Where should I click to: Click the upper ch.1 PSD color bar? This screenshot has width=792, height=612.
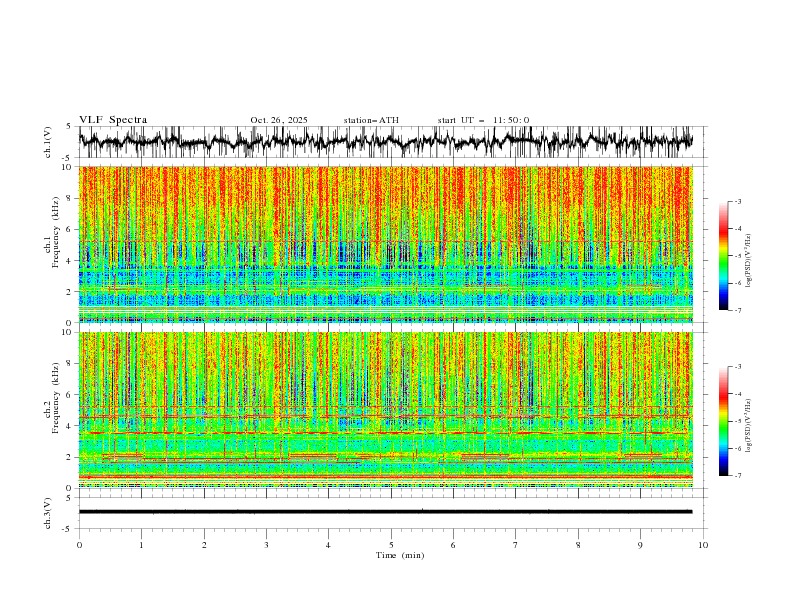click(724, 256)
